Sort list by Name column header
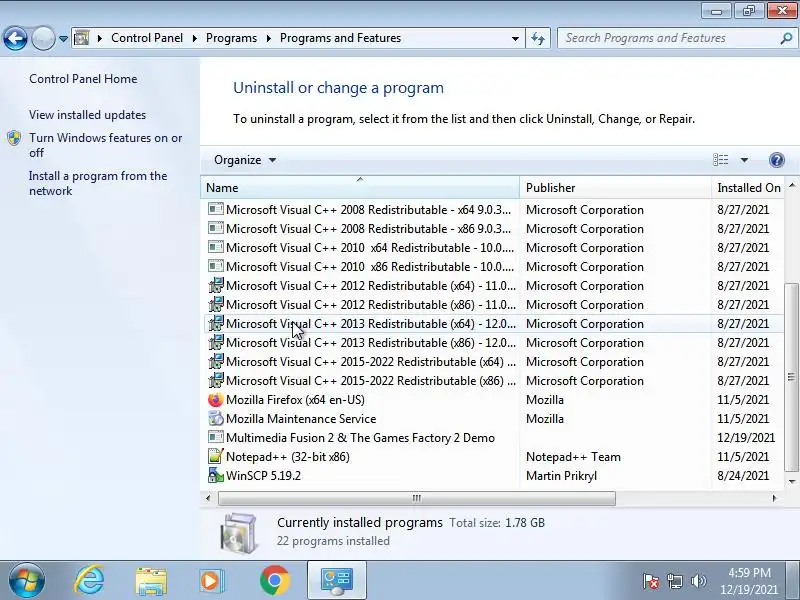This screenshot has width=800, height=600. 360,188
